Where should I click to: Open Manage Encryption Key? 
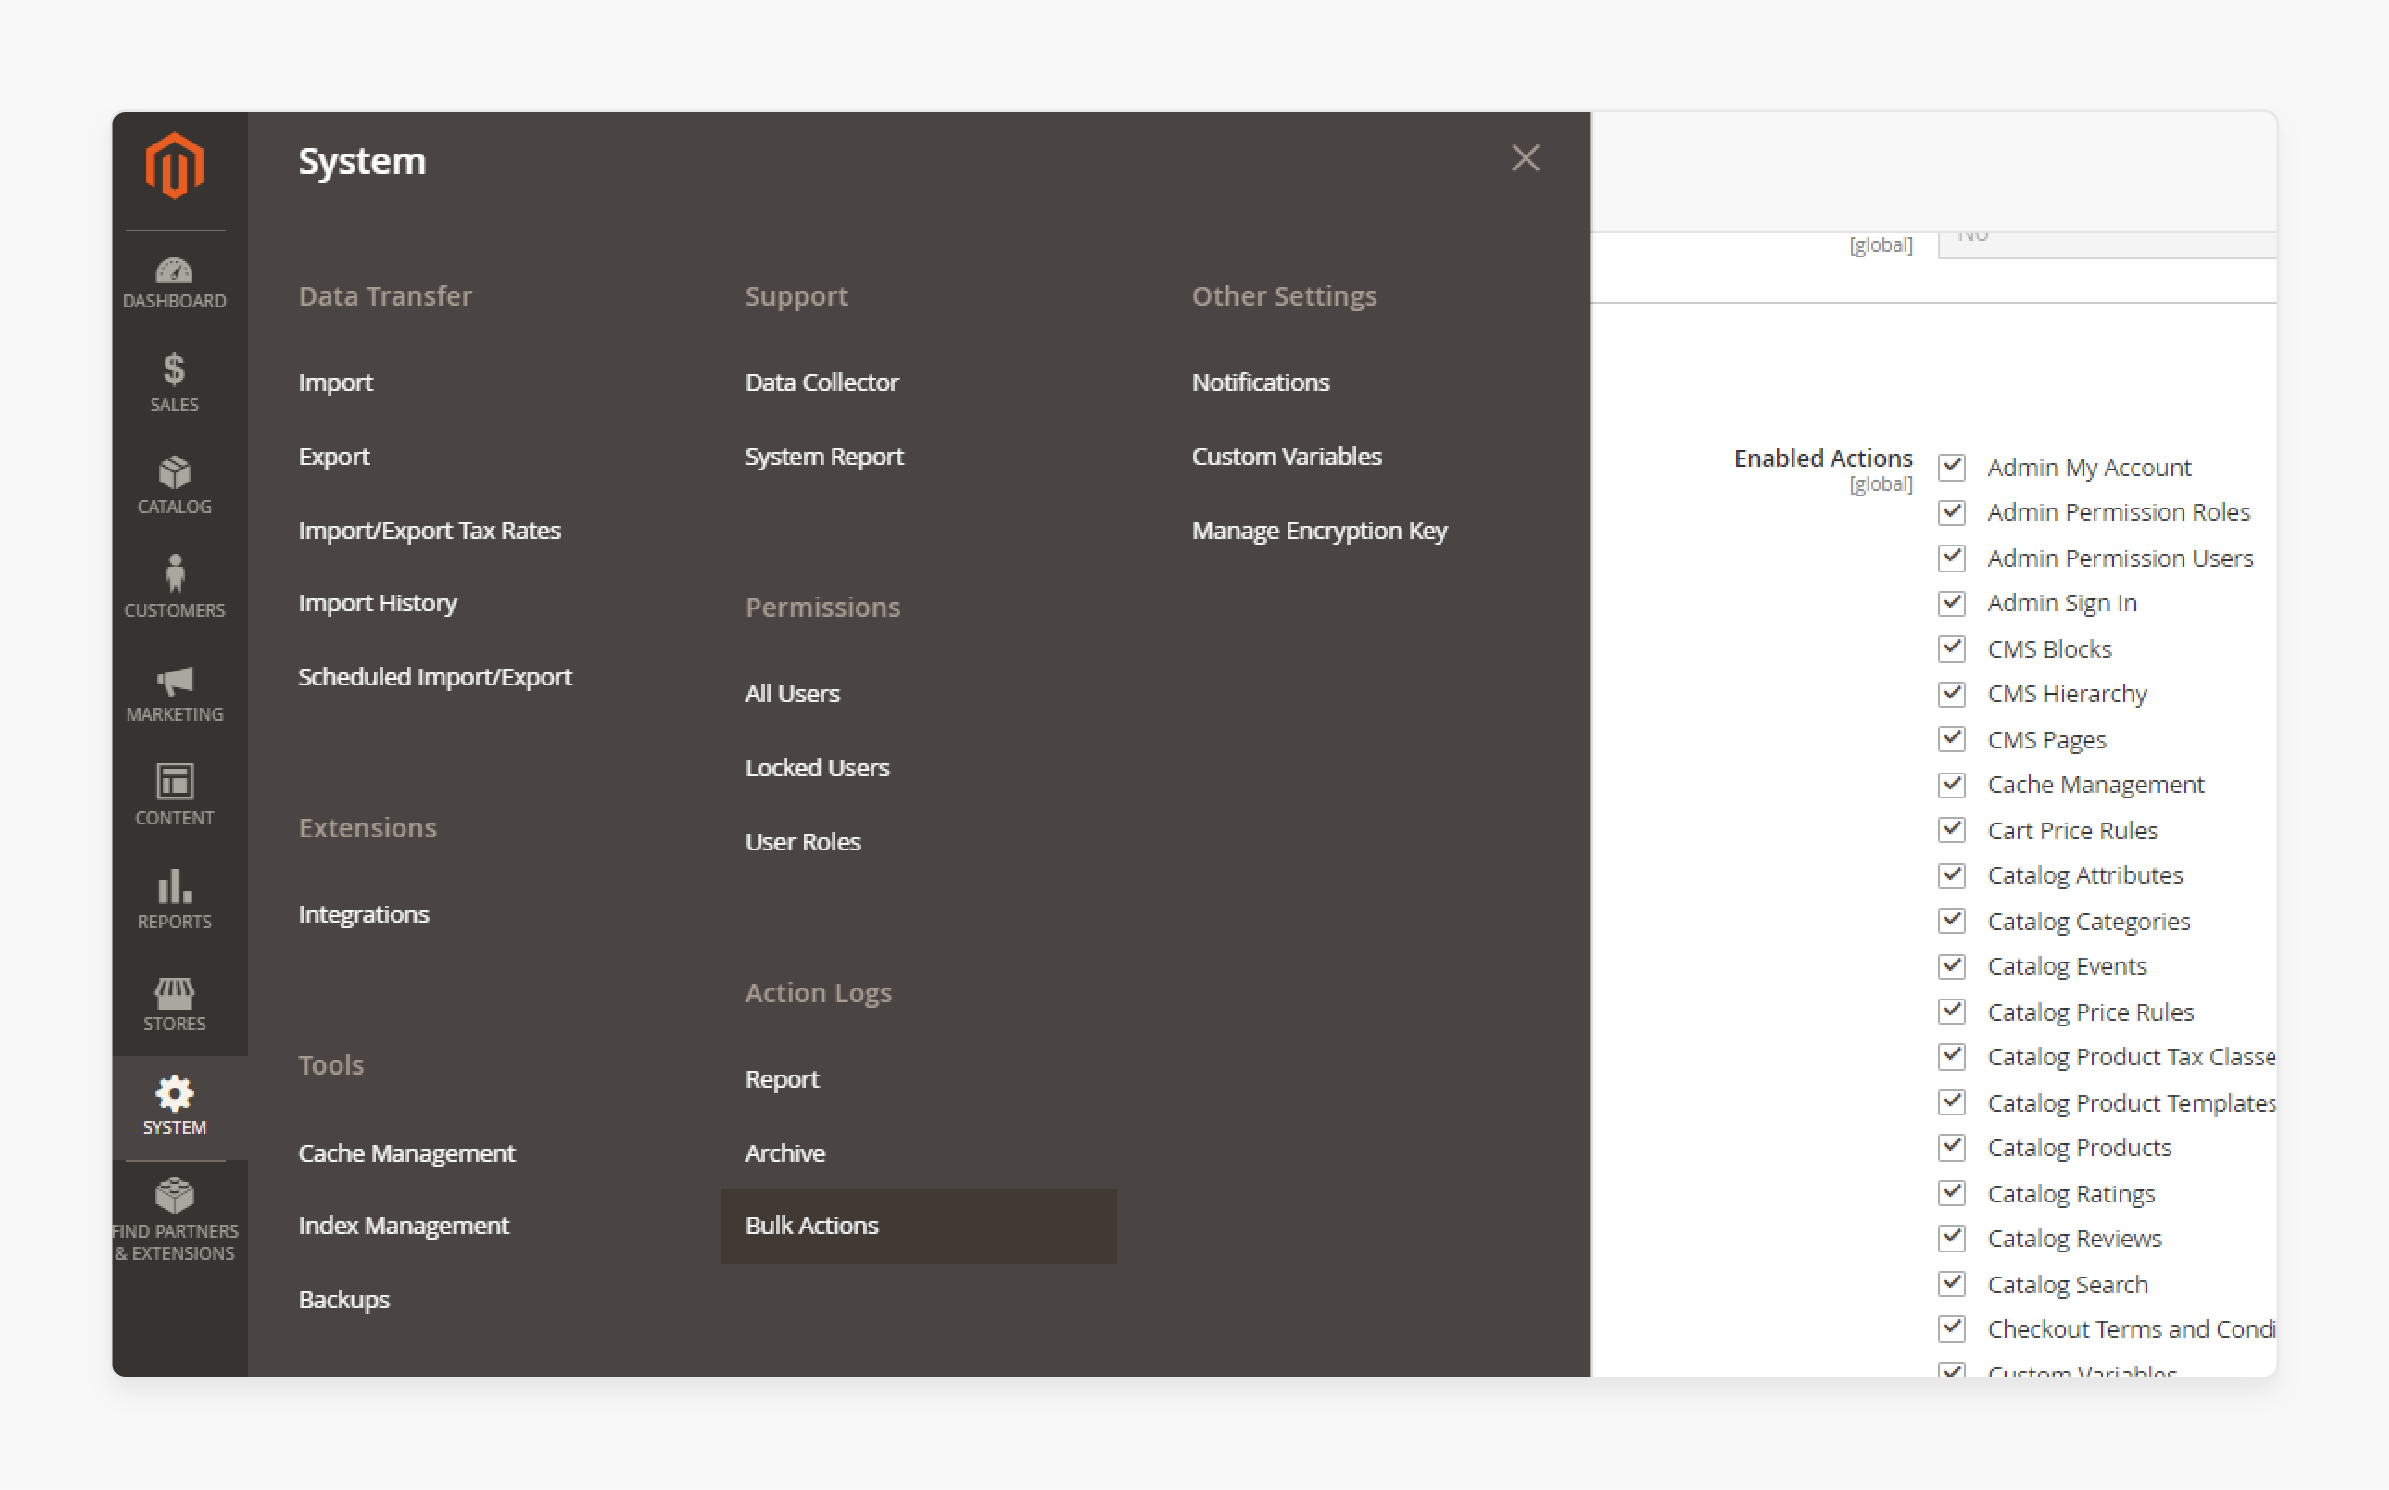pos(1320,531)
